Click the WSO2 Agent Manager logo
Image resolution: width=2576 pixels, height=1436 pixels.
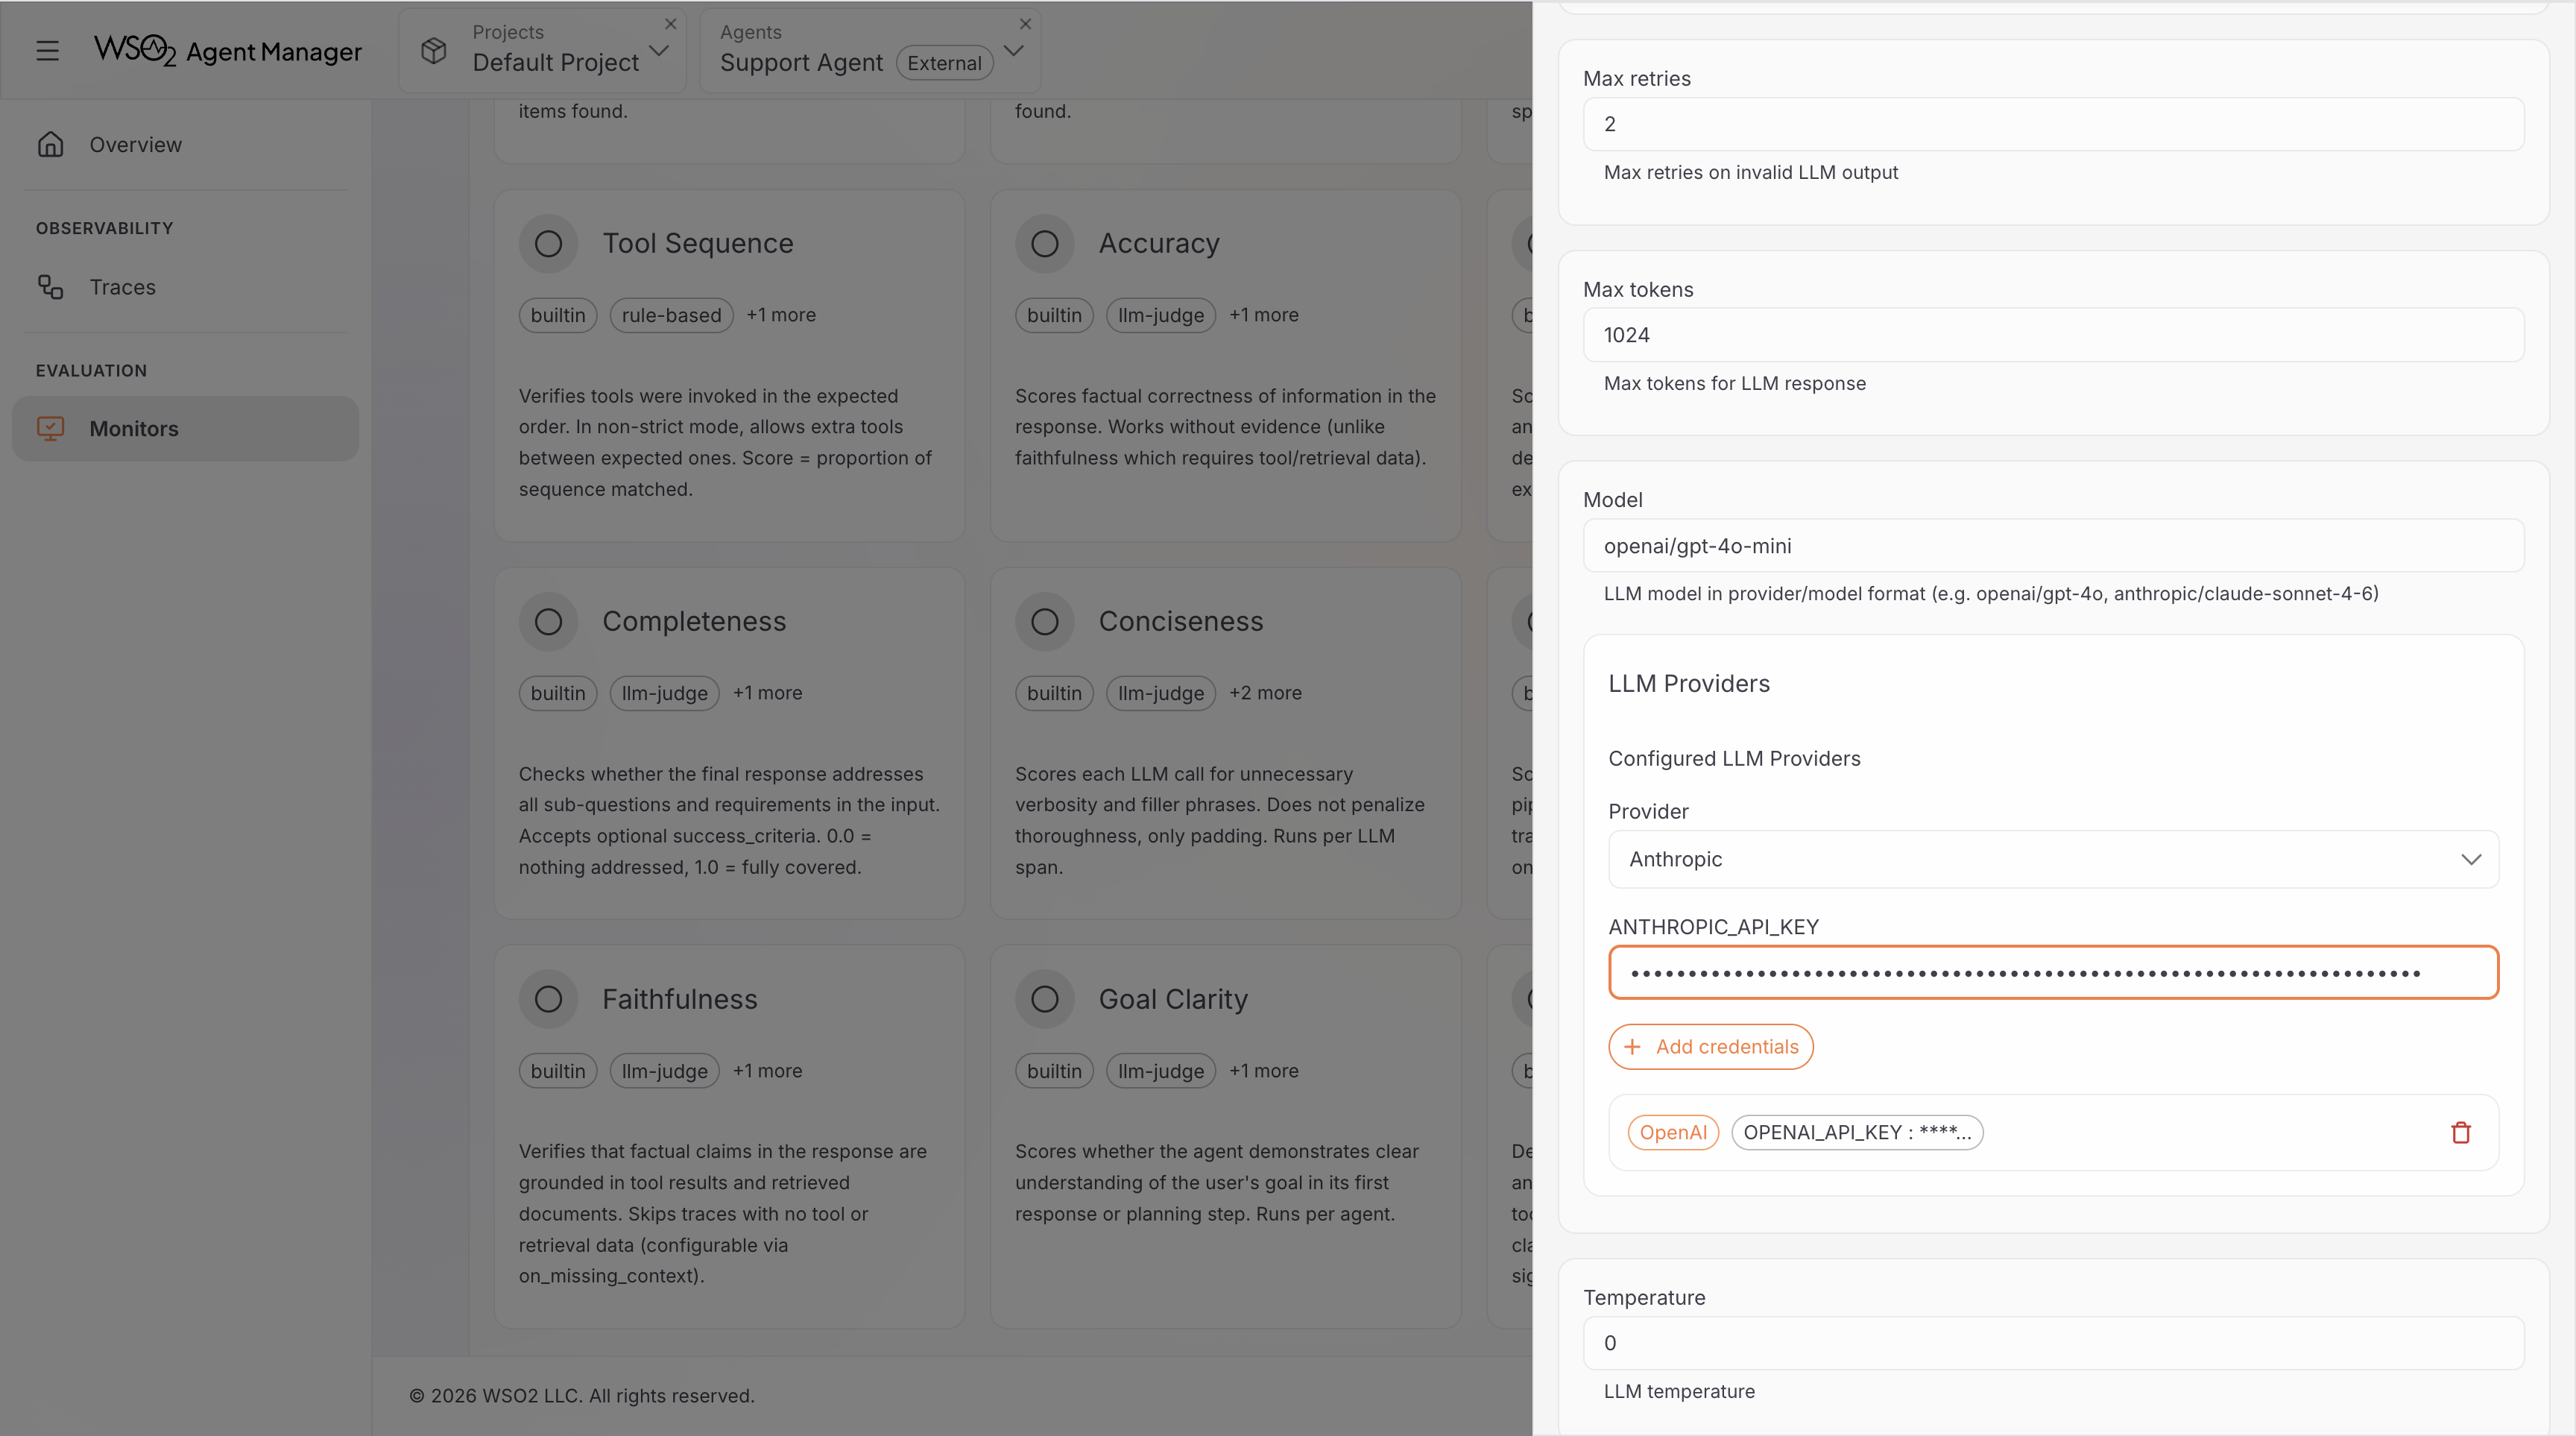(228, 51)
